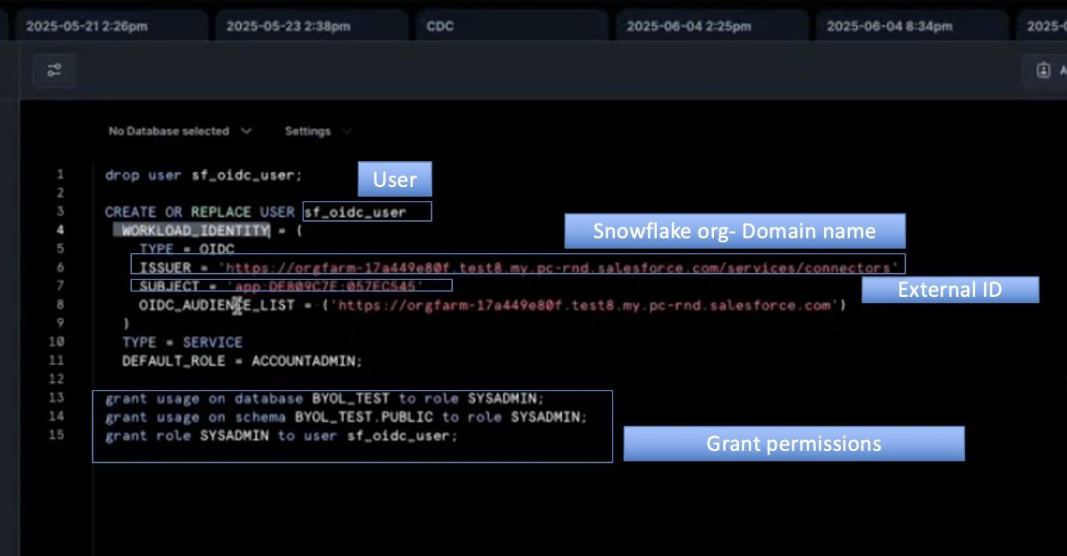Click line number 15 in the gutter
Image resolution: width=1067 pixels, height=556 pixels.
tap(56, 435)
